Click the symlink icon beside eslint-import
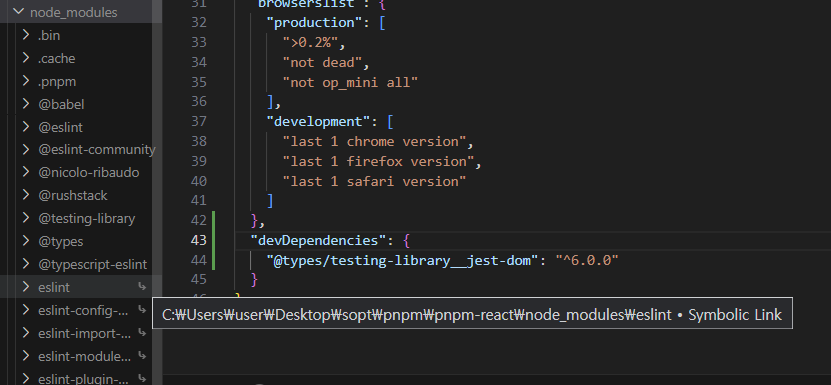 click(142, 333)
